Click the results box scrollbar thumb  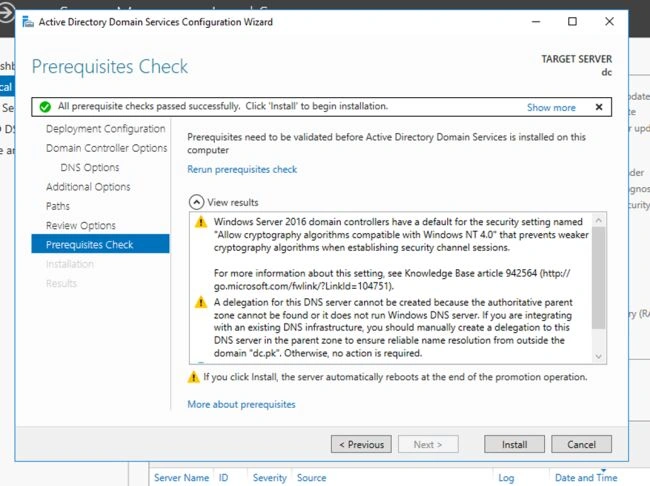click(598, 277)
